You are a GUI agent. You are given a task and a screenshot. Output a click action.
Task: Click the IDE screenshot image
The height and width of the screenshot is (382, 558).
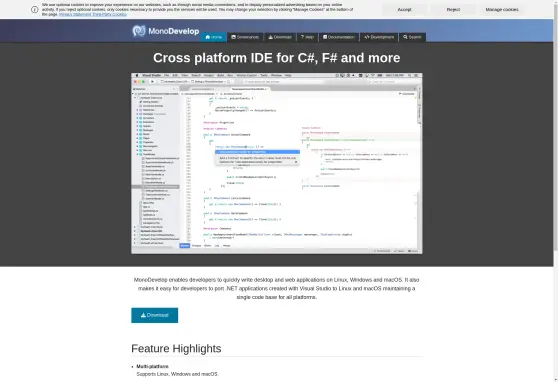coord(277,163)
